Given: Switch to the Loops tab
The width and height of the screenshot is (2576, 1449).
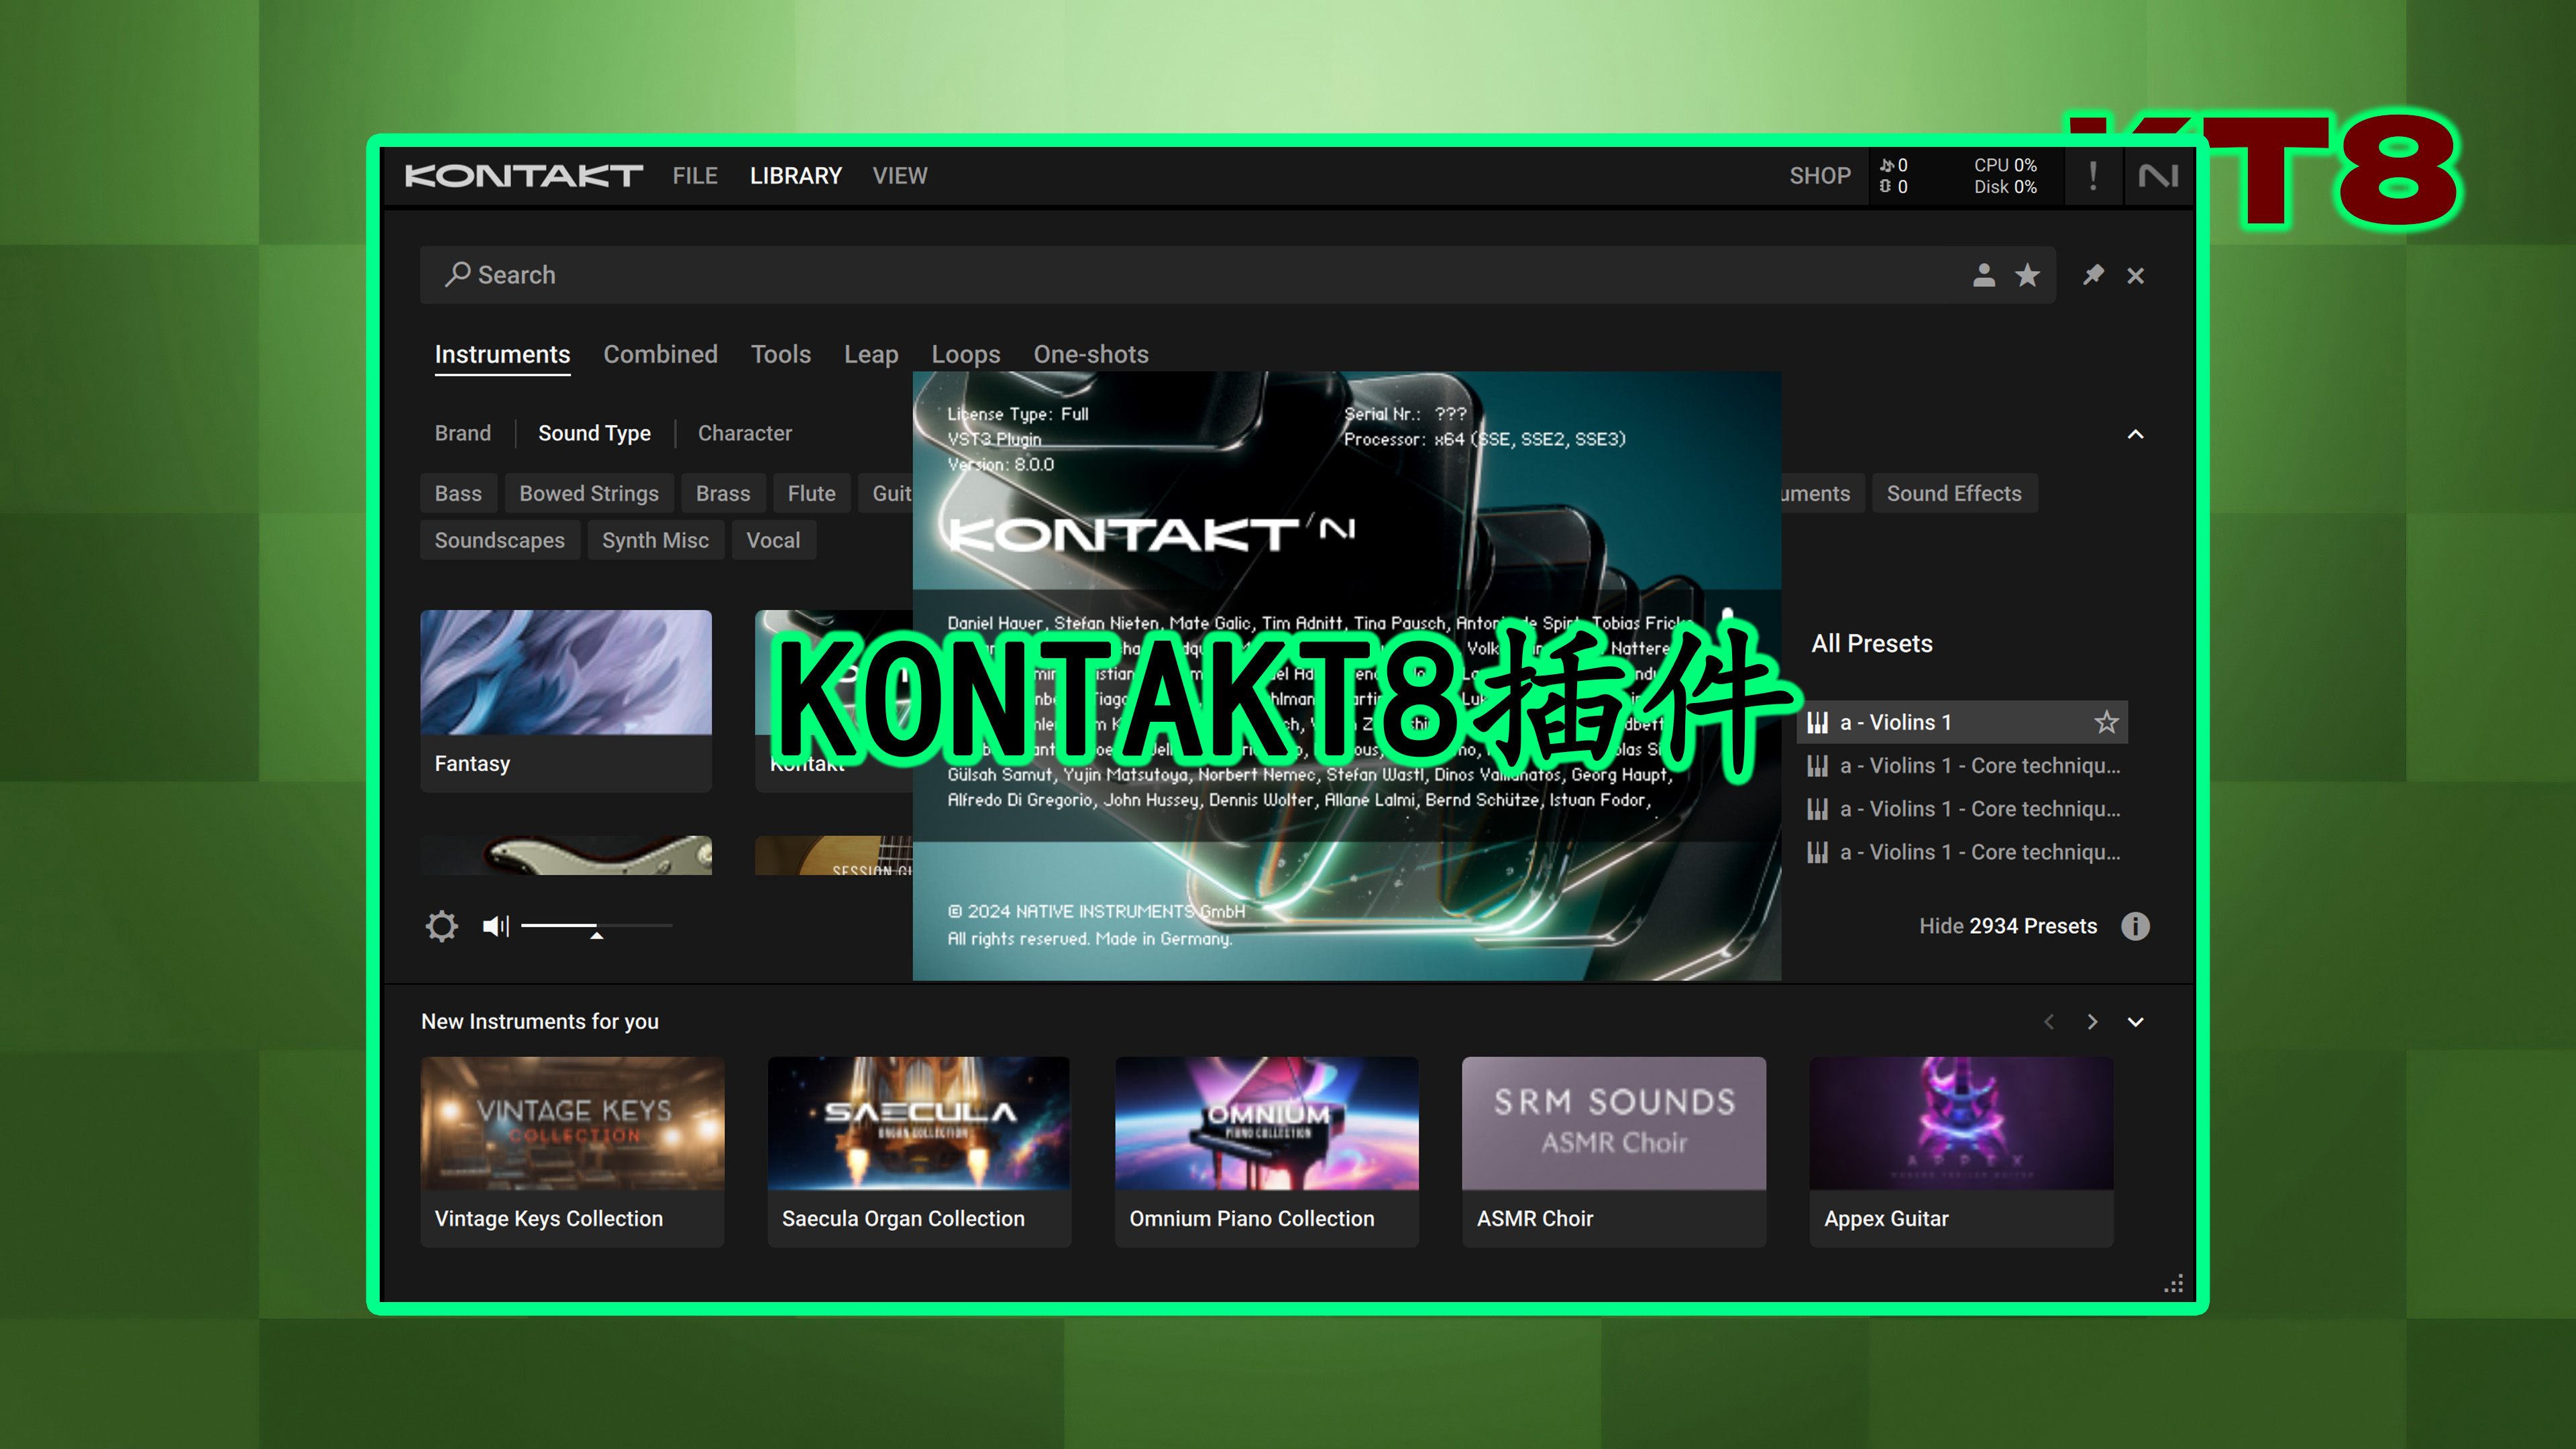Looking at the screenshot, I should tap(966, 354).
